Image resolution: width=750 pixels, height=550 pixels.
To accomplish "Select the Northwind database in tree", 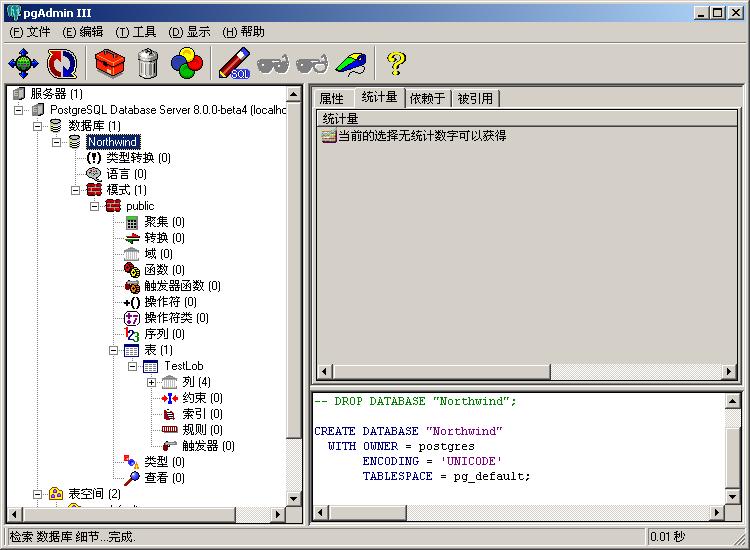I will click(113, 142).
